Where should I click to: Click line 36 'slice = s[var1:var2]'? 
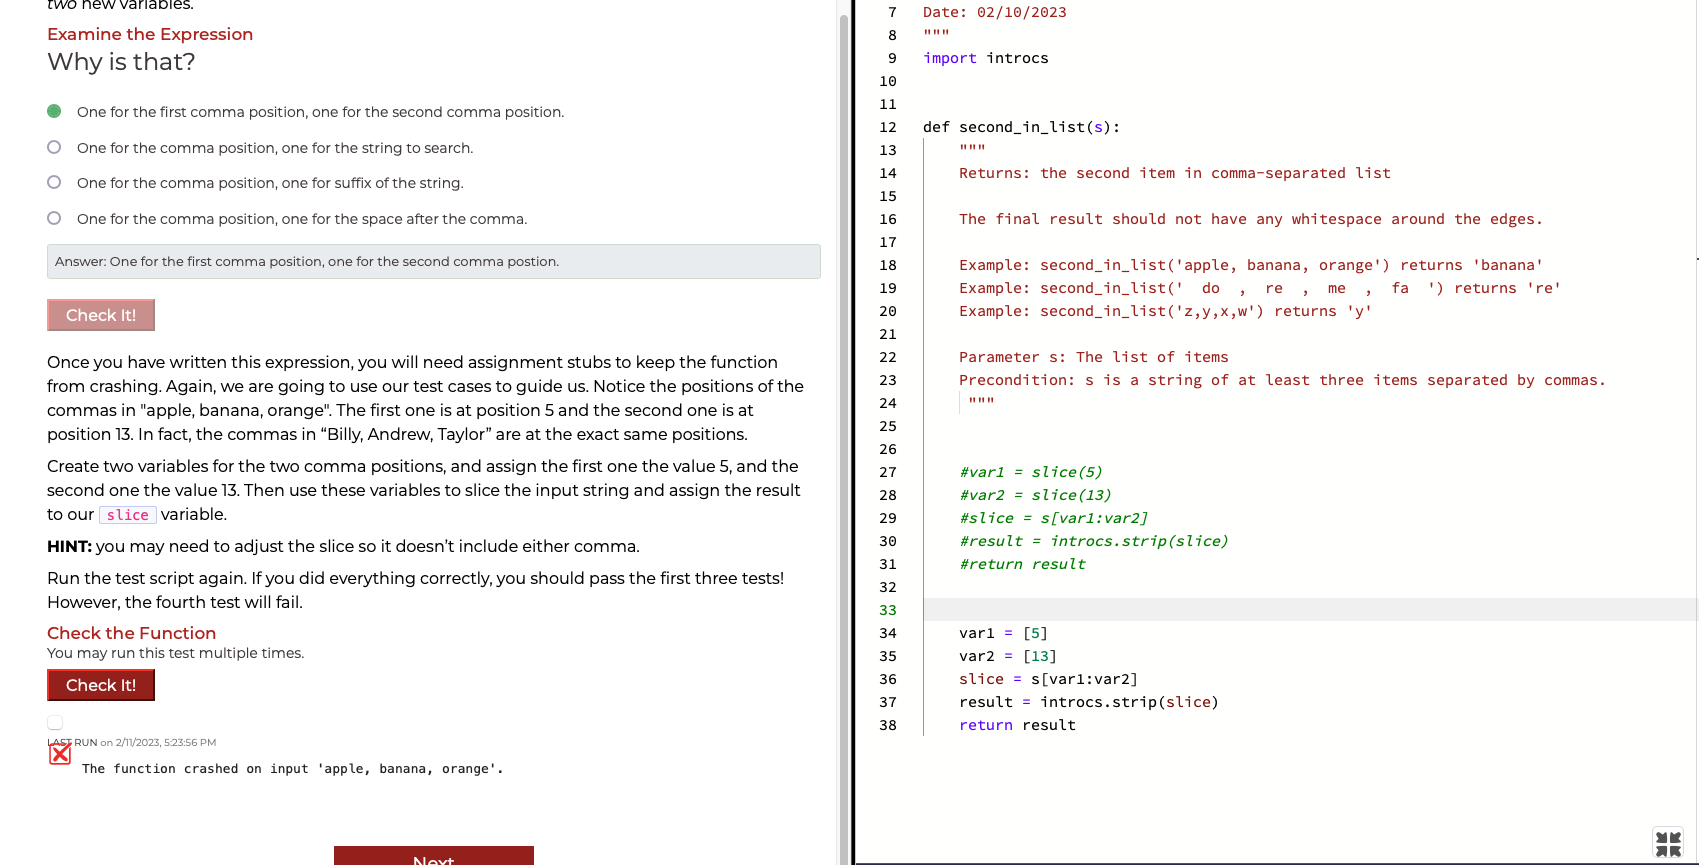point(1048,679)
